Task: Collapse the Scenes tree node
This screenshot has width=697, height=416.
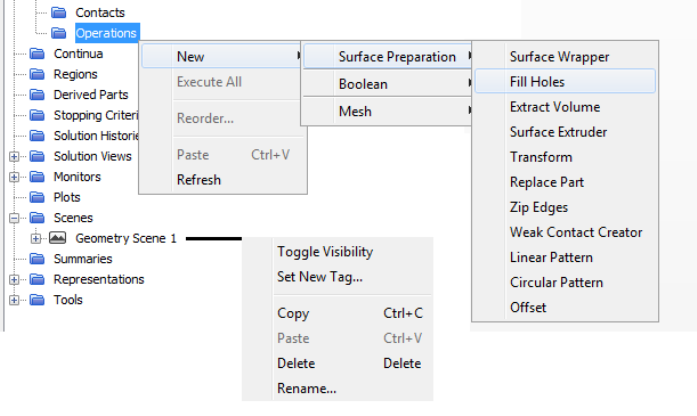Action: pyautogui.click(x=14, y=218)
